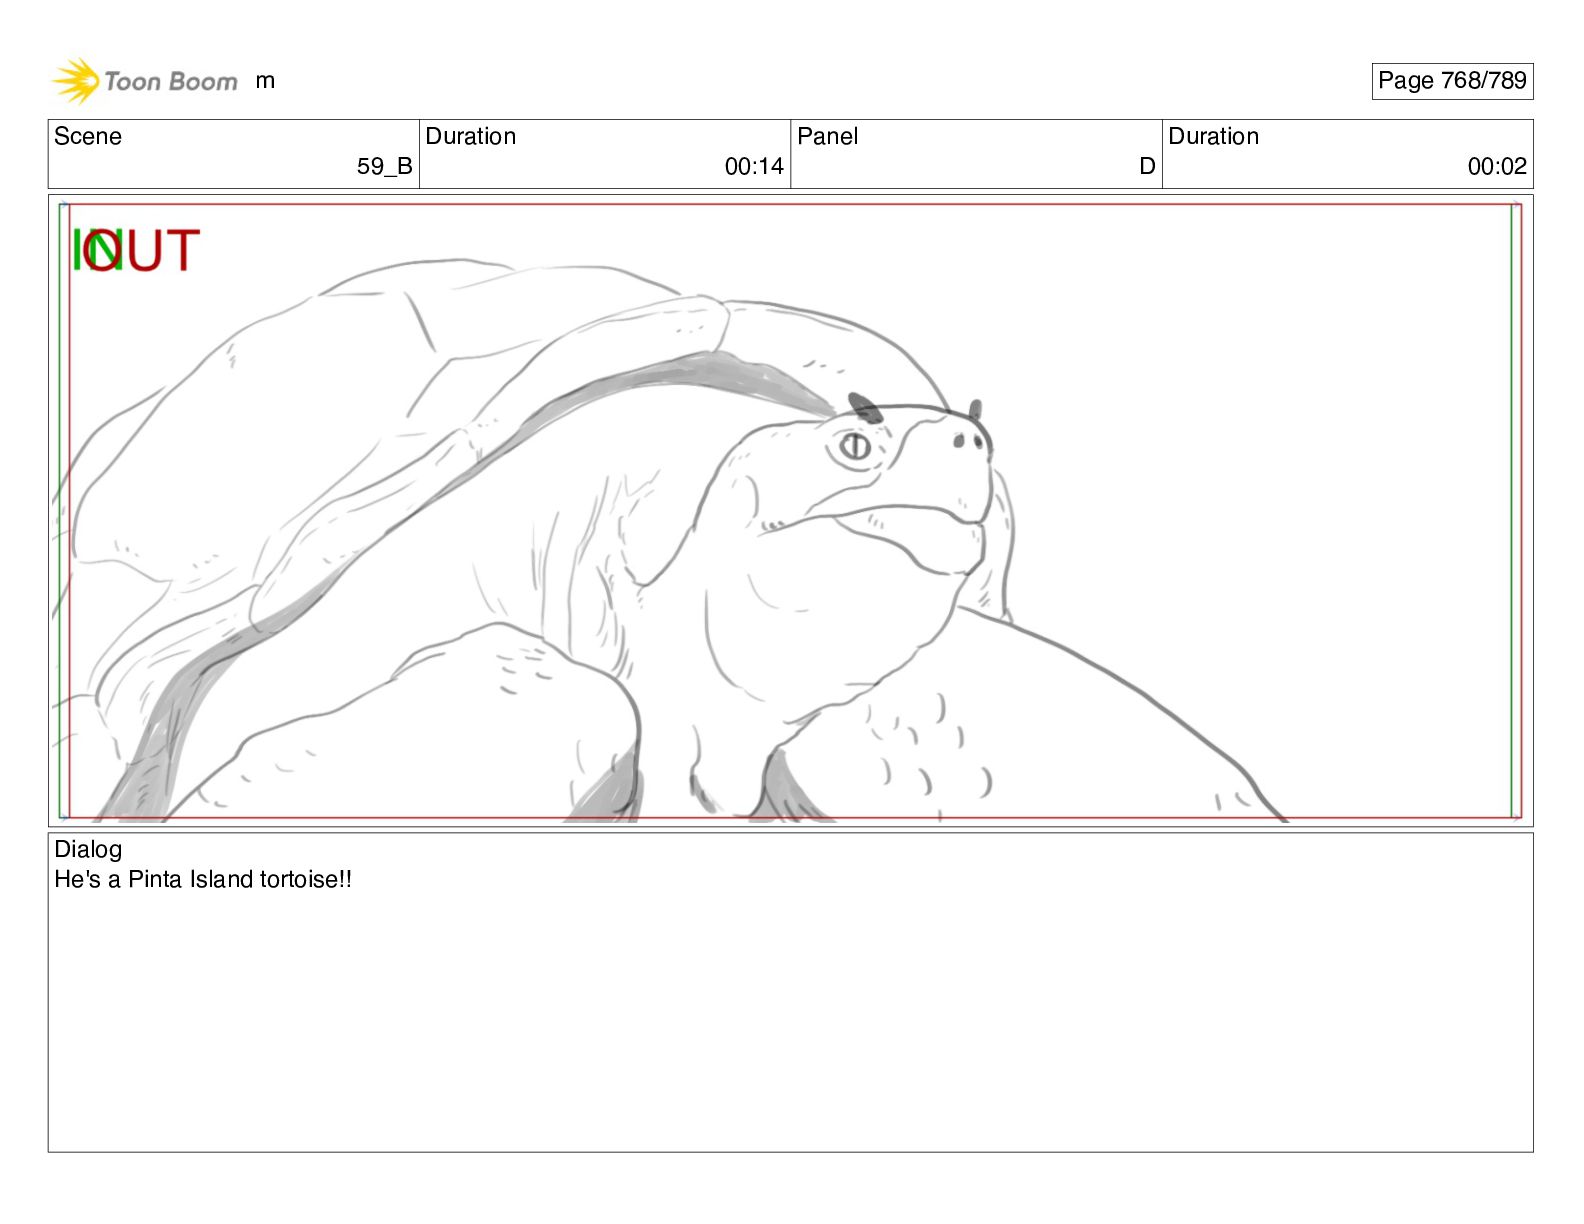Click the scene duration value 00:14
Screen dimensions: 1584x1224
754,167
